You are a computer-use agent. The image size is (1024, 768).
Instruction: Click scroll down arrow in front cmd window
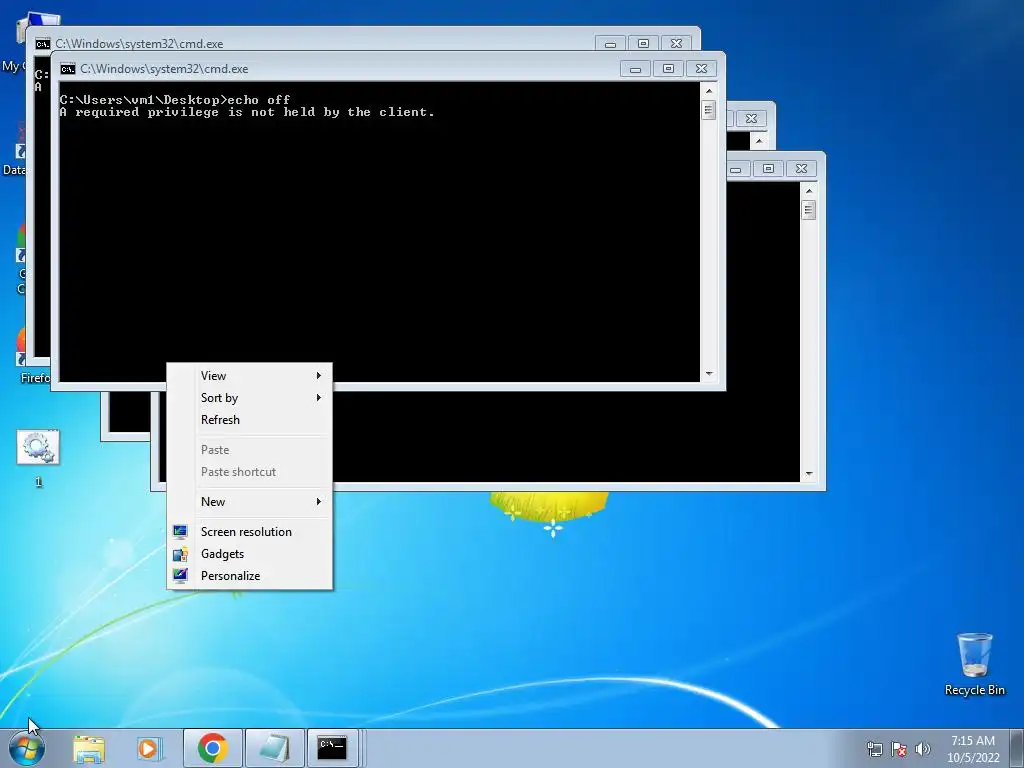[x=709, y=374]
